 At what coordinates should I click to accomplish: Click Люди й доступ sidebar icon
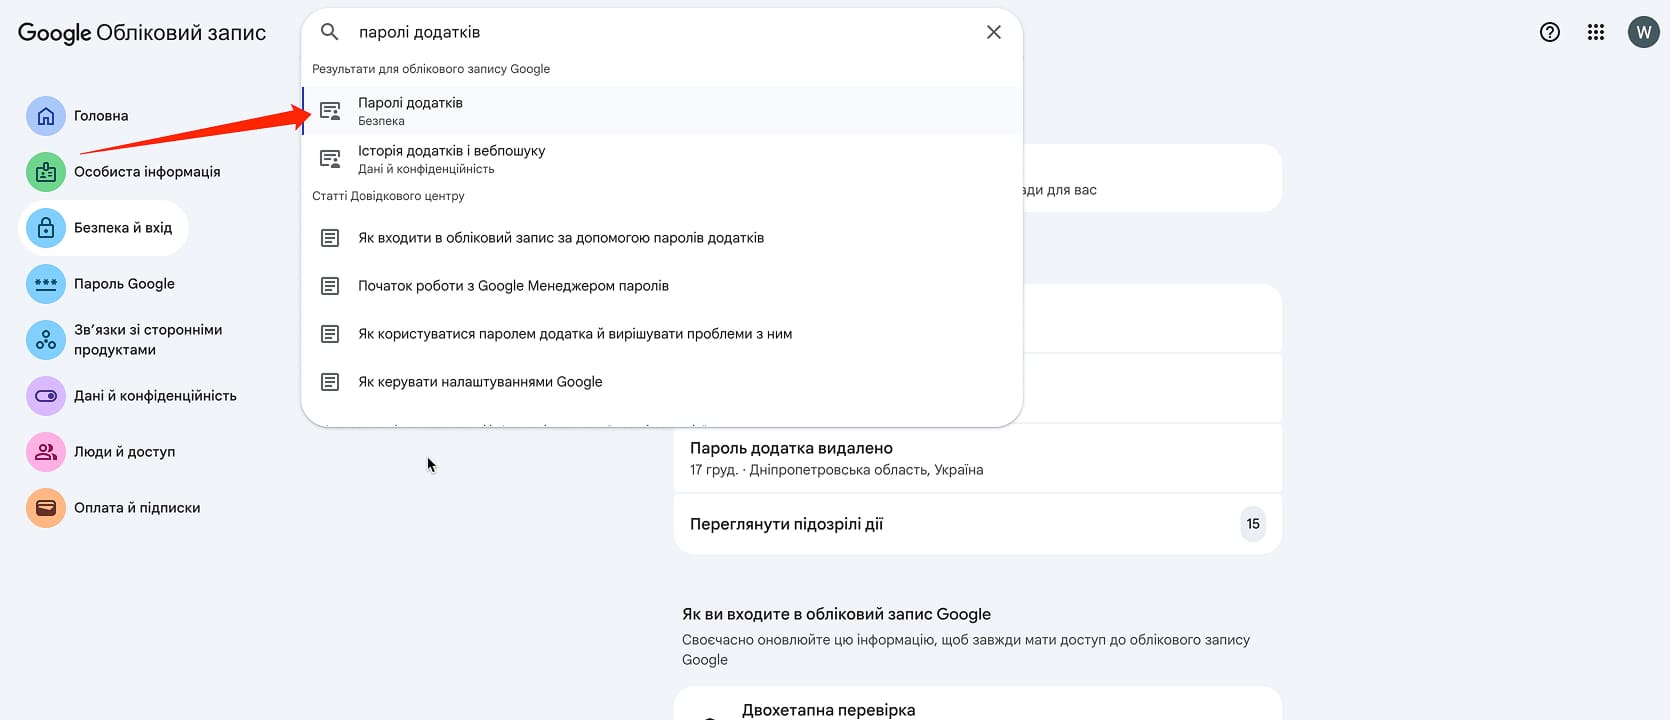(46, 452)
